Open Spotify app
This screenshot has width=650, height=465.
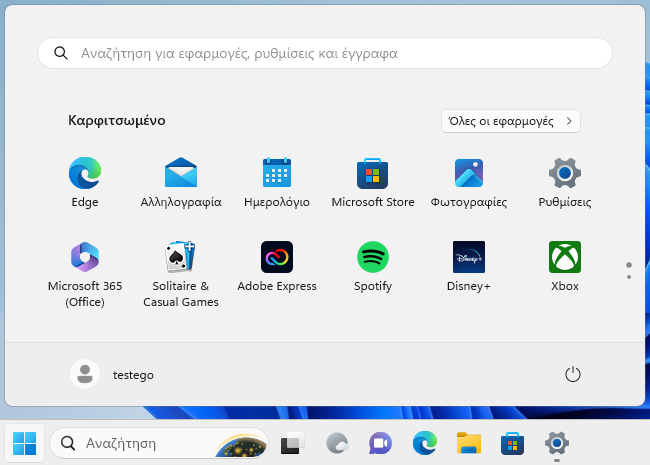pyautogui.click(x=373, y=267)
